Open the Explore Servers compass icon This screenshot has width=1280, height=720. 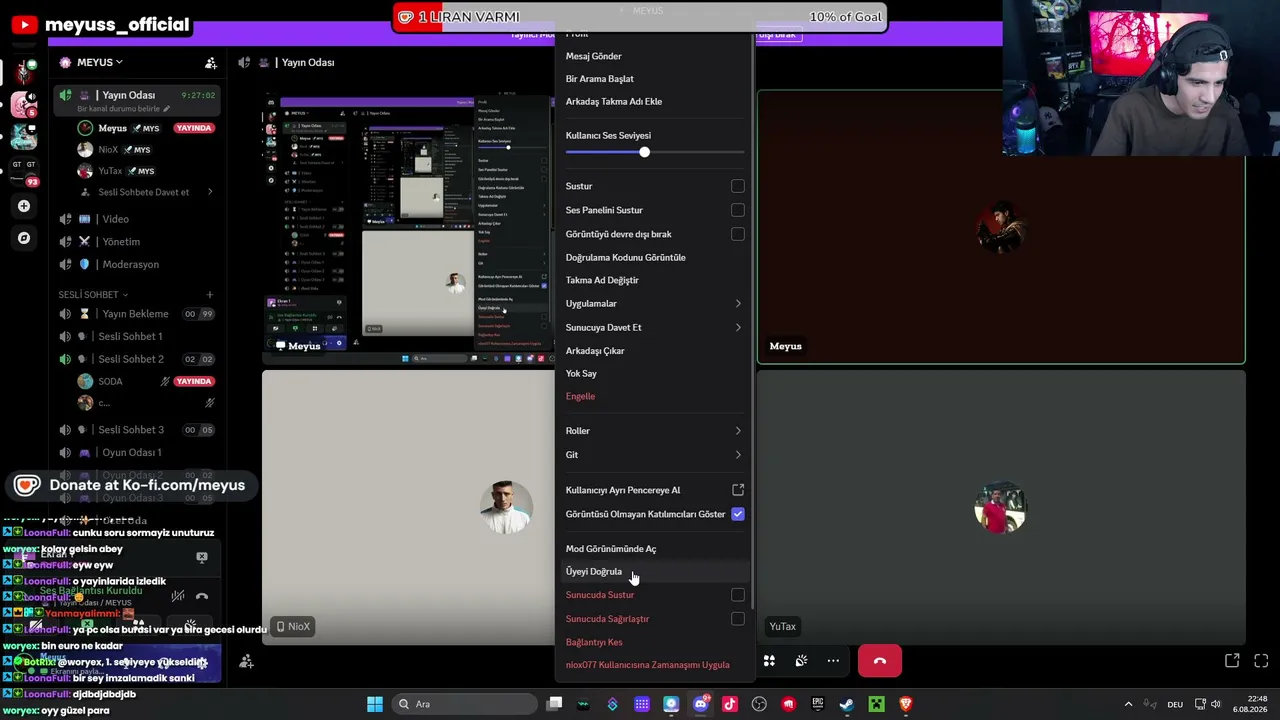[x=24, y=238]
